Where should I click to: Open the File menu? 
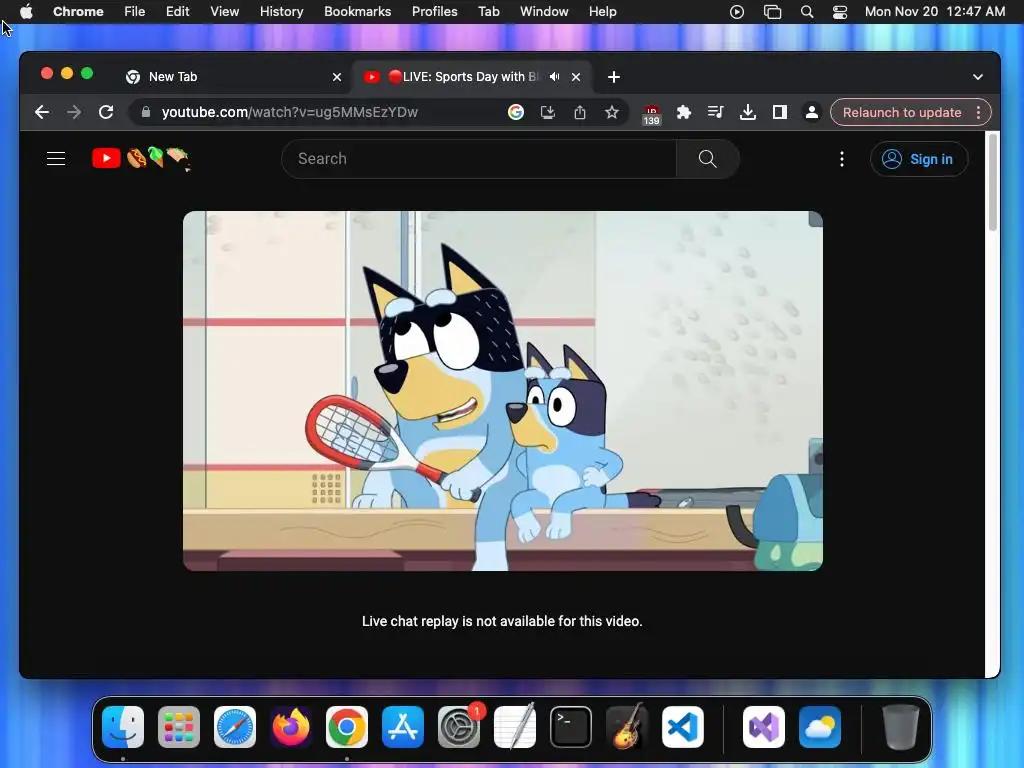click(135, 12)
